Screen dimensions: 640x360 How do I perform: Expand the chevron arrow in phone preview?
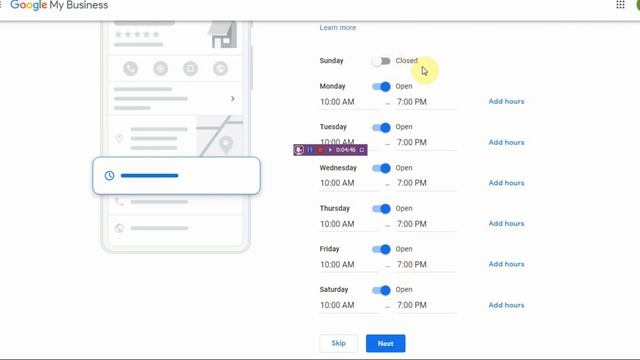click(233, 99)
